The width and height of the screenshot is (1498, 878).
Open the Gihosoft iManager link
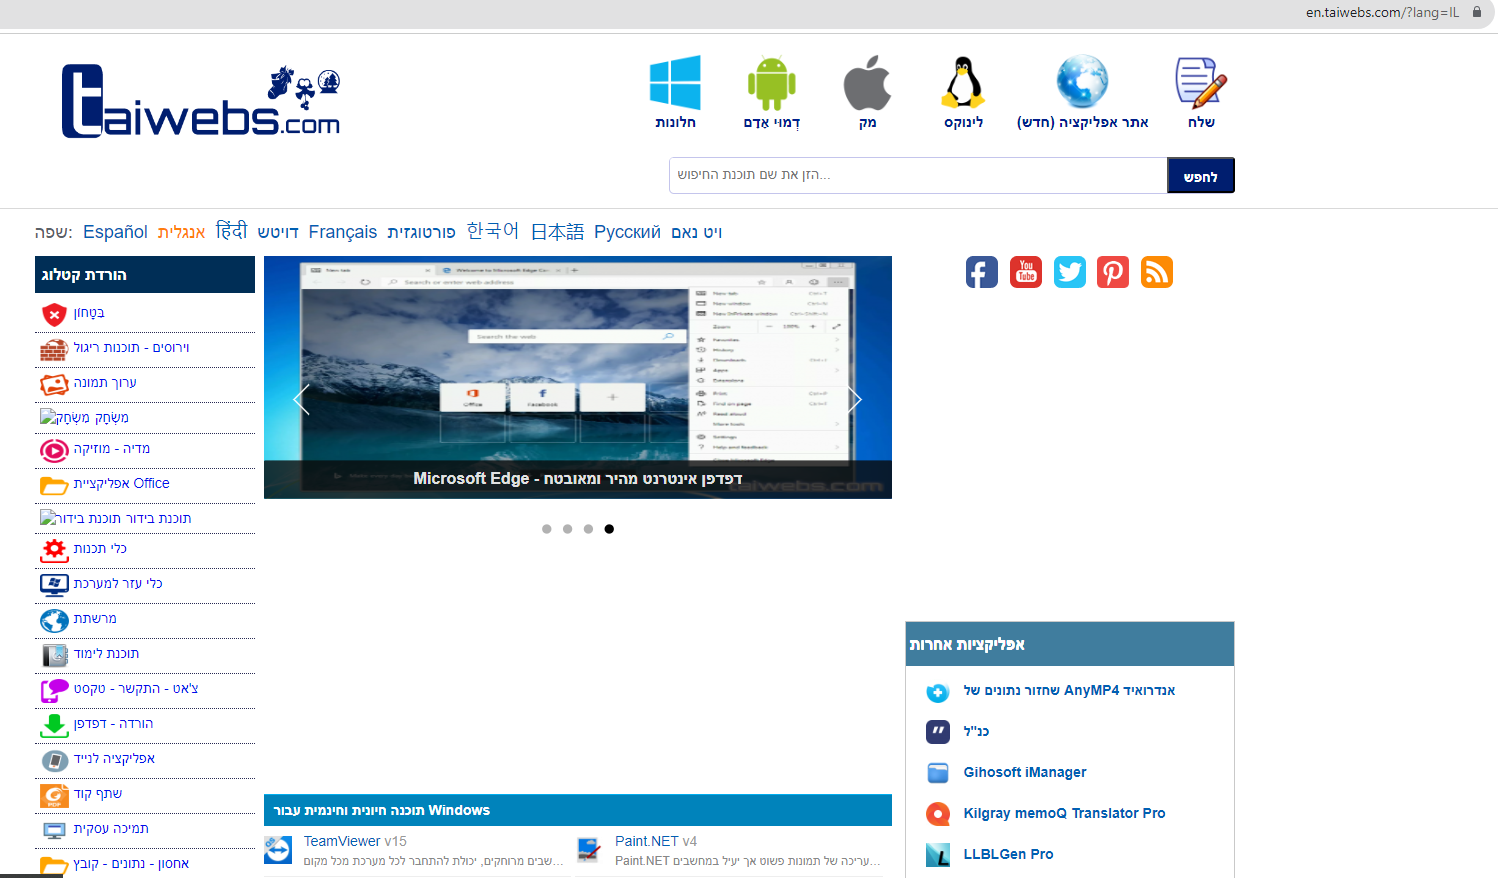tap(1025, 772)
